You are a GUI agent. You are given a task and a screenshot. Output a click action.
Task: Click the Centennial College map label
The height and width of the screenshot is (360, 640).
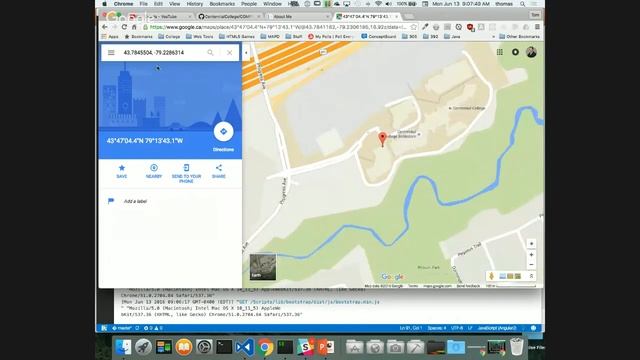469,108
